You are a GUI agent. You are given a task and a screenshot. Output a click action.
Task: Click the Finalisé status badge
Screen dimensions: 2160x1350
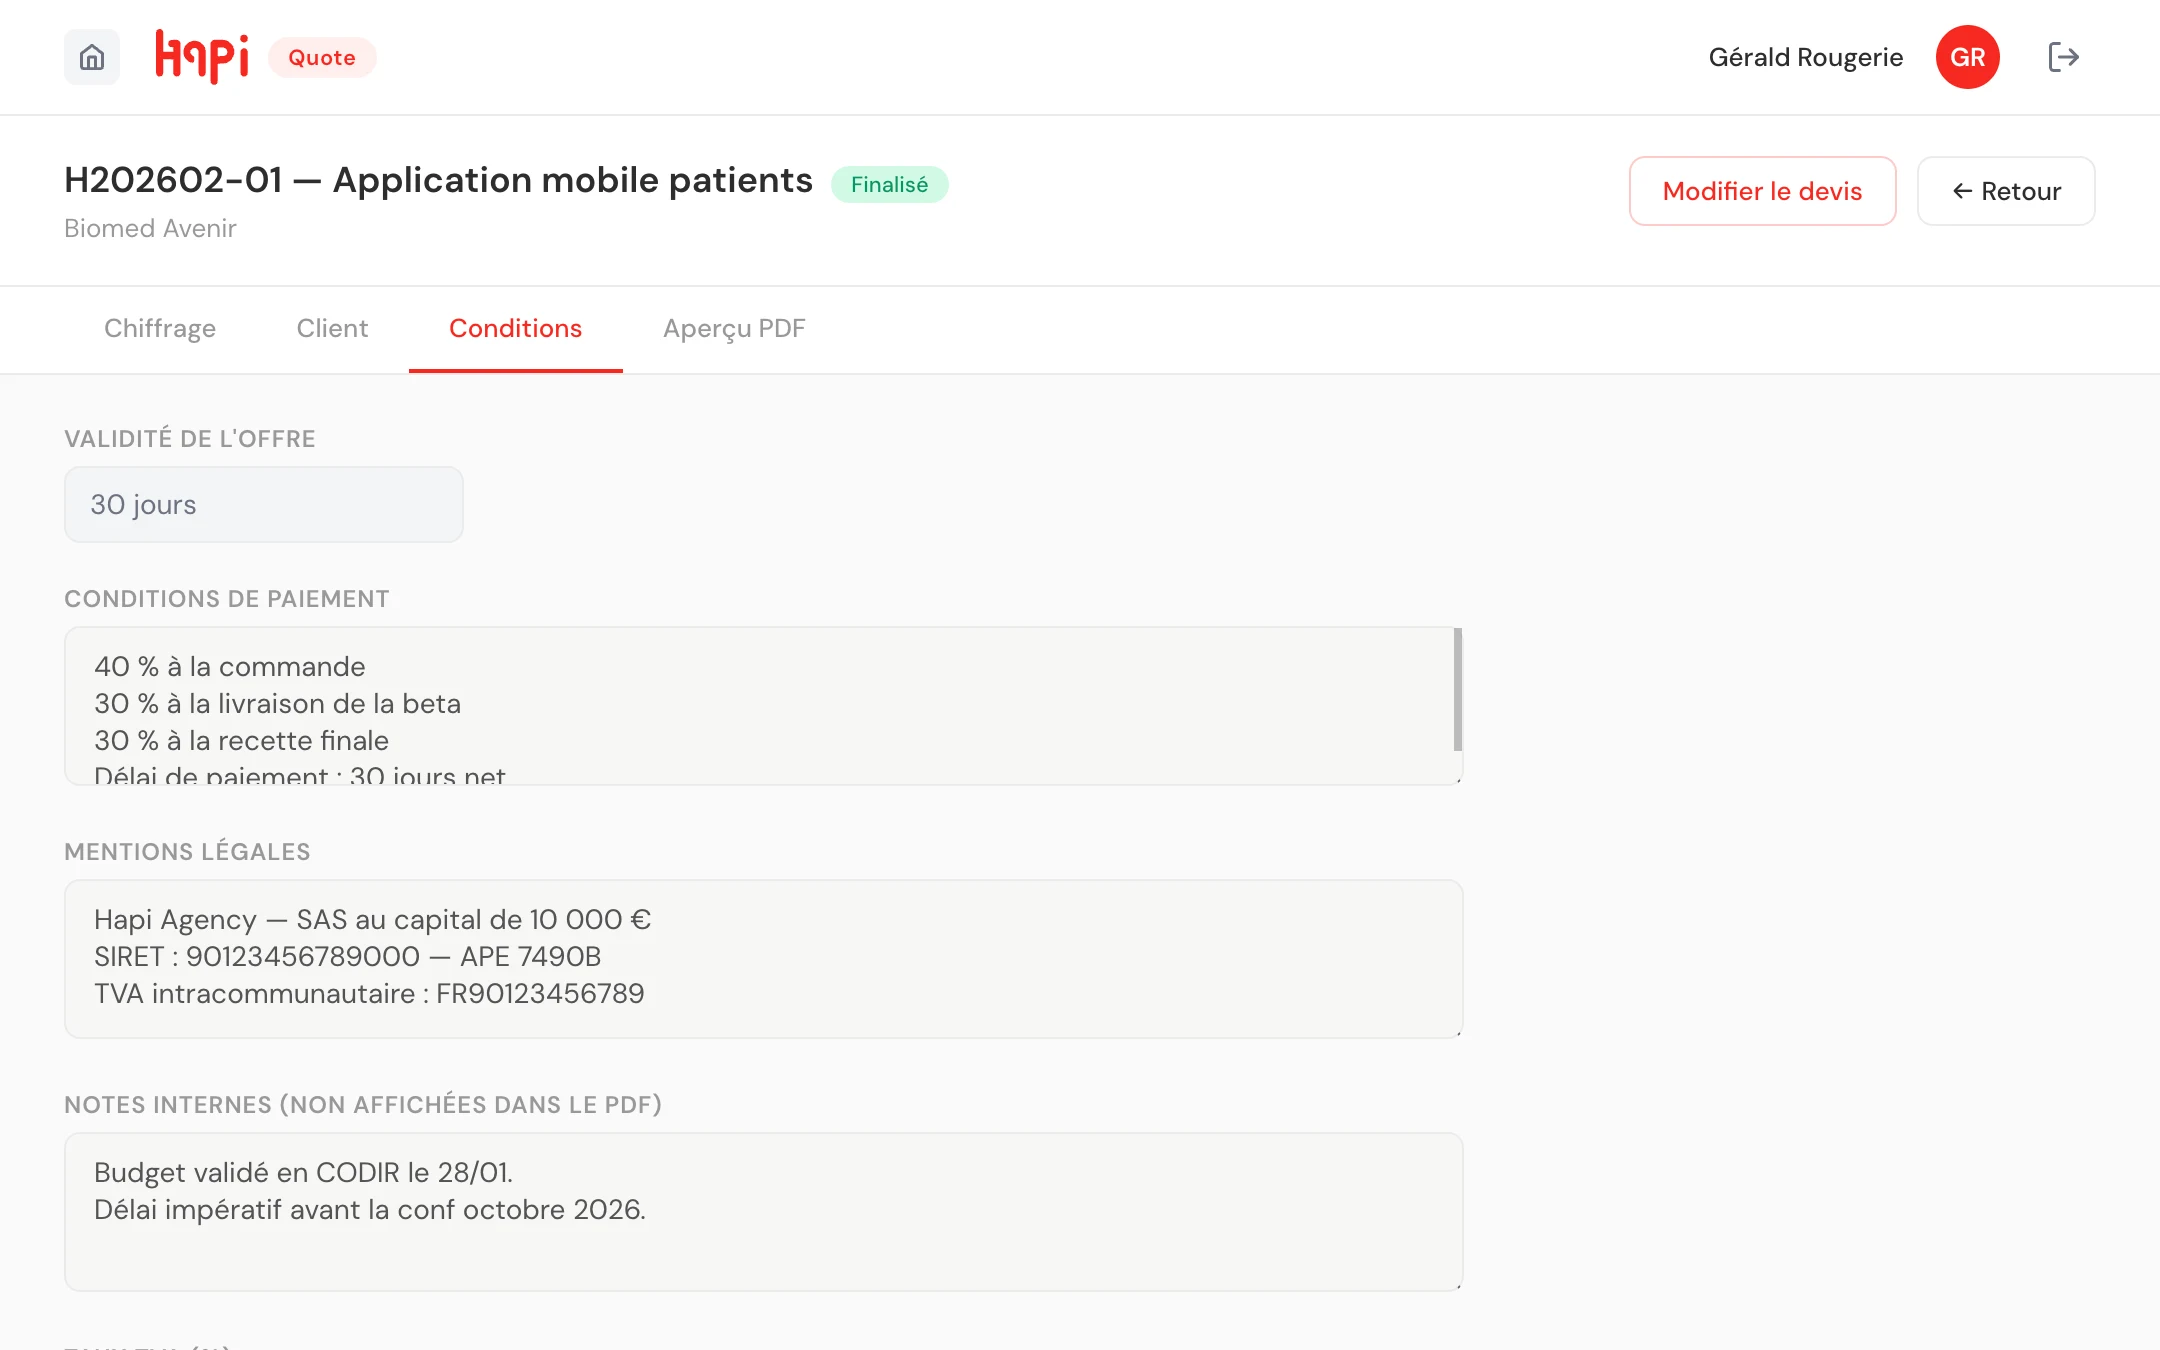pos(889,184)
